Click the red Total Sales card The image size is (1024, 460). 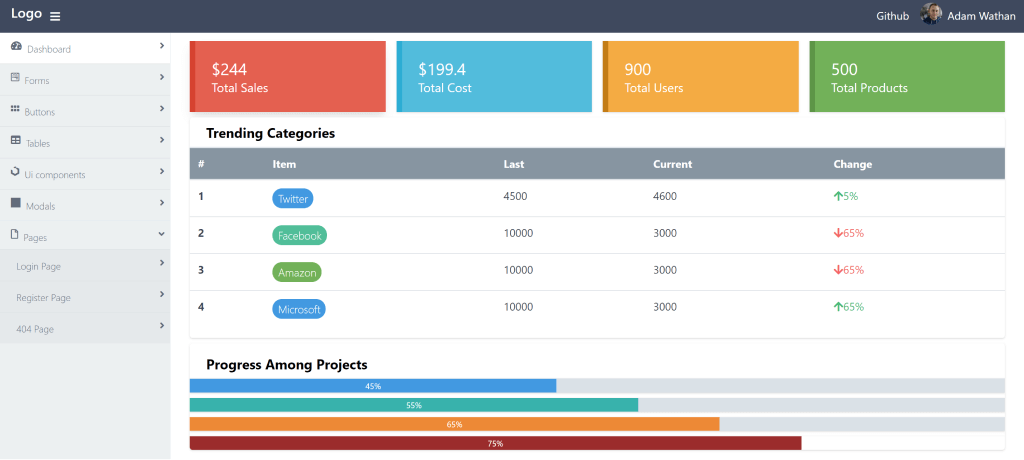(288, 76)
